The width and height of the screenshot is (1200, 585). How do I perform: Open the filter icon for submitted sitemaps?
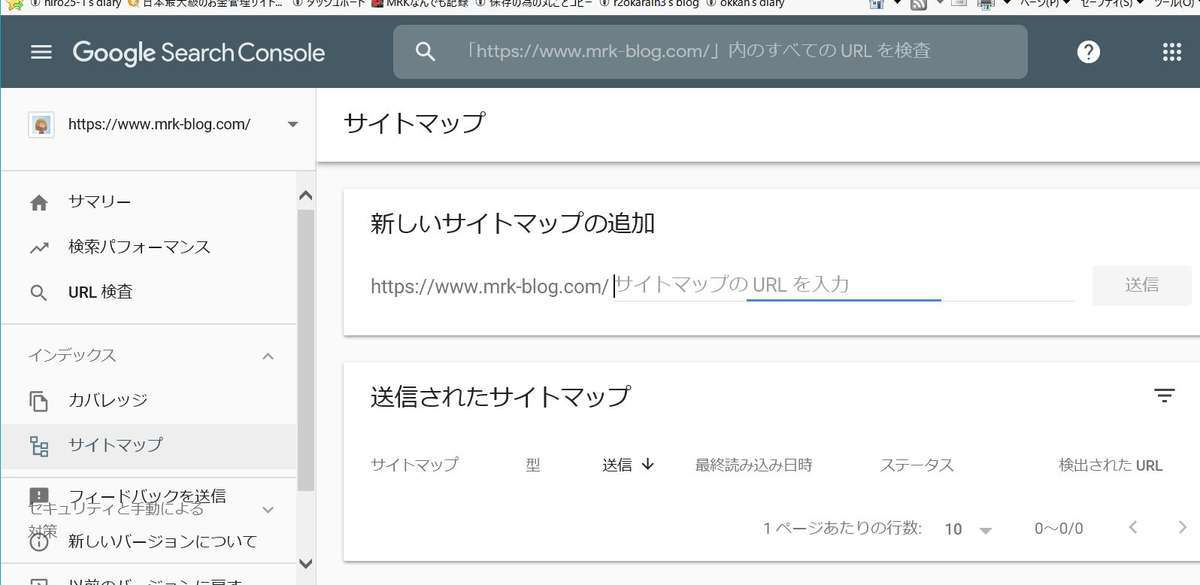(x=1164, y=396)
